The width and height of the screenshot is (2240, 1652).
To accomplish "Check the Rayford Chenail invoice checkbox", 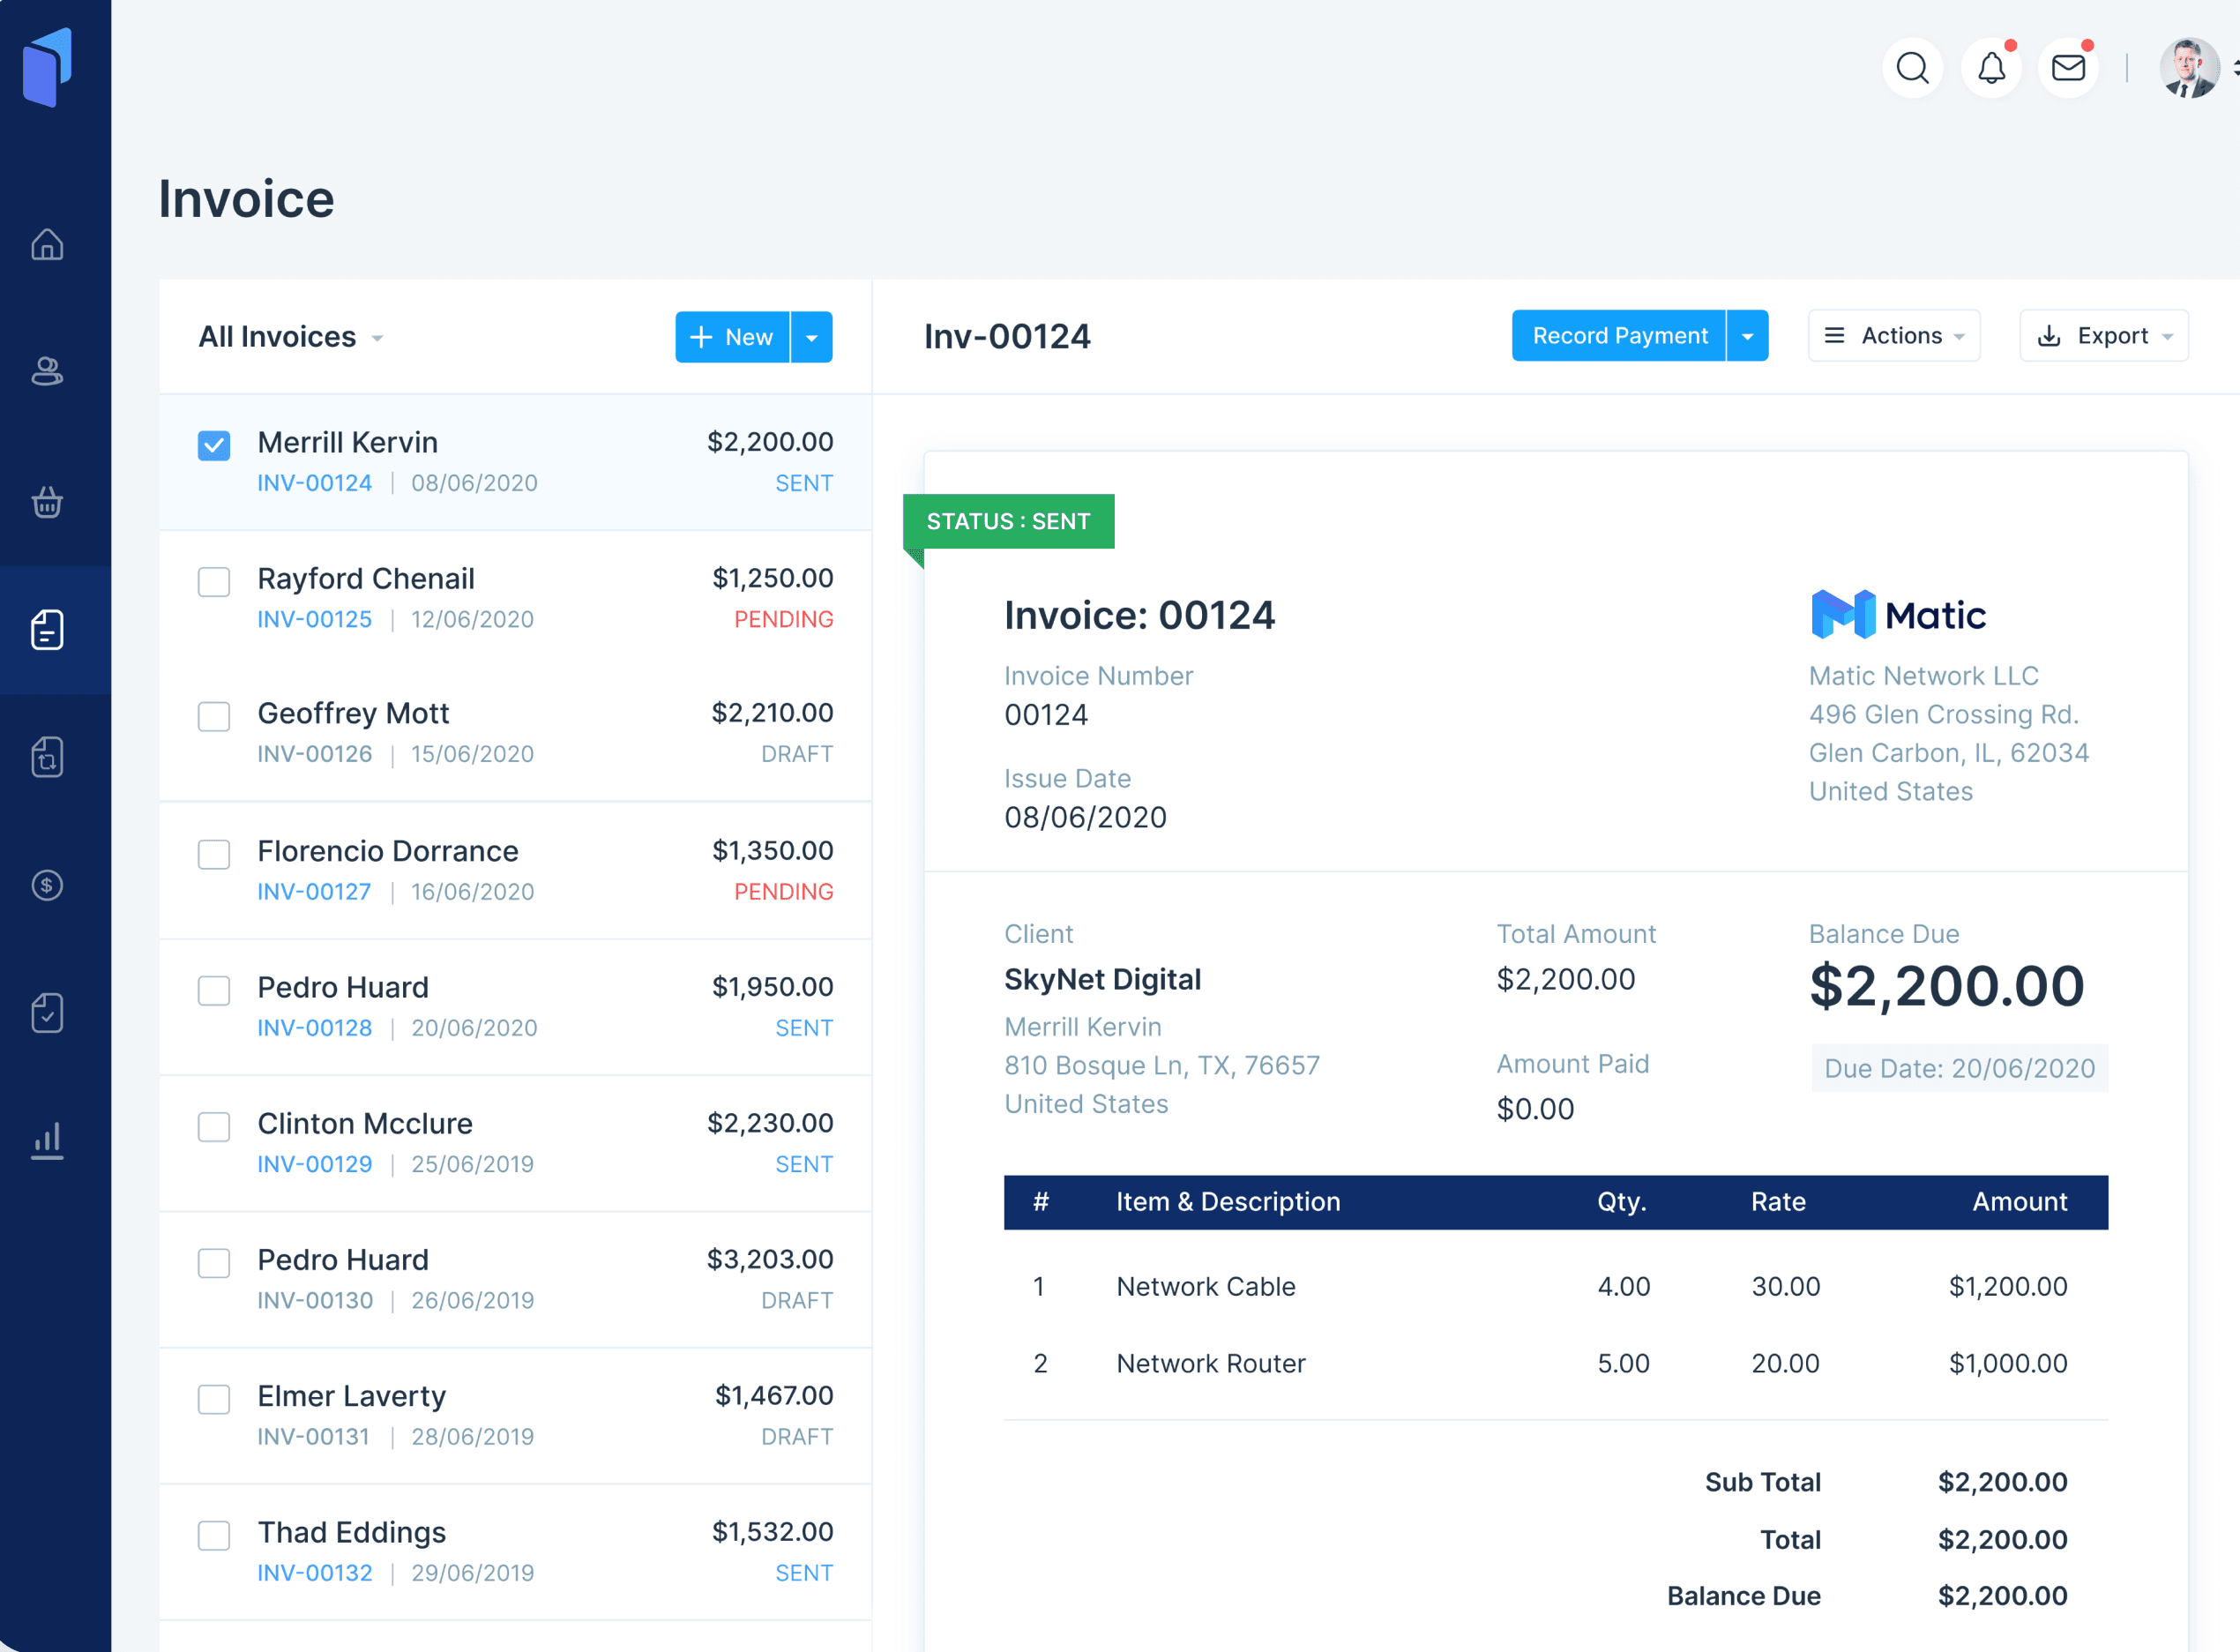I will (x=214, y=581).
